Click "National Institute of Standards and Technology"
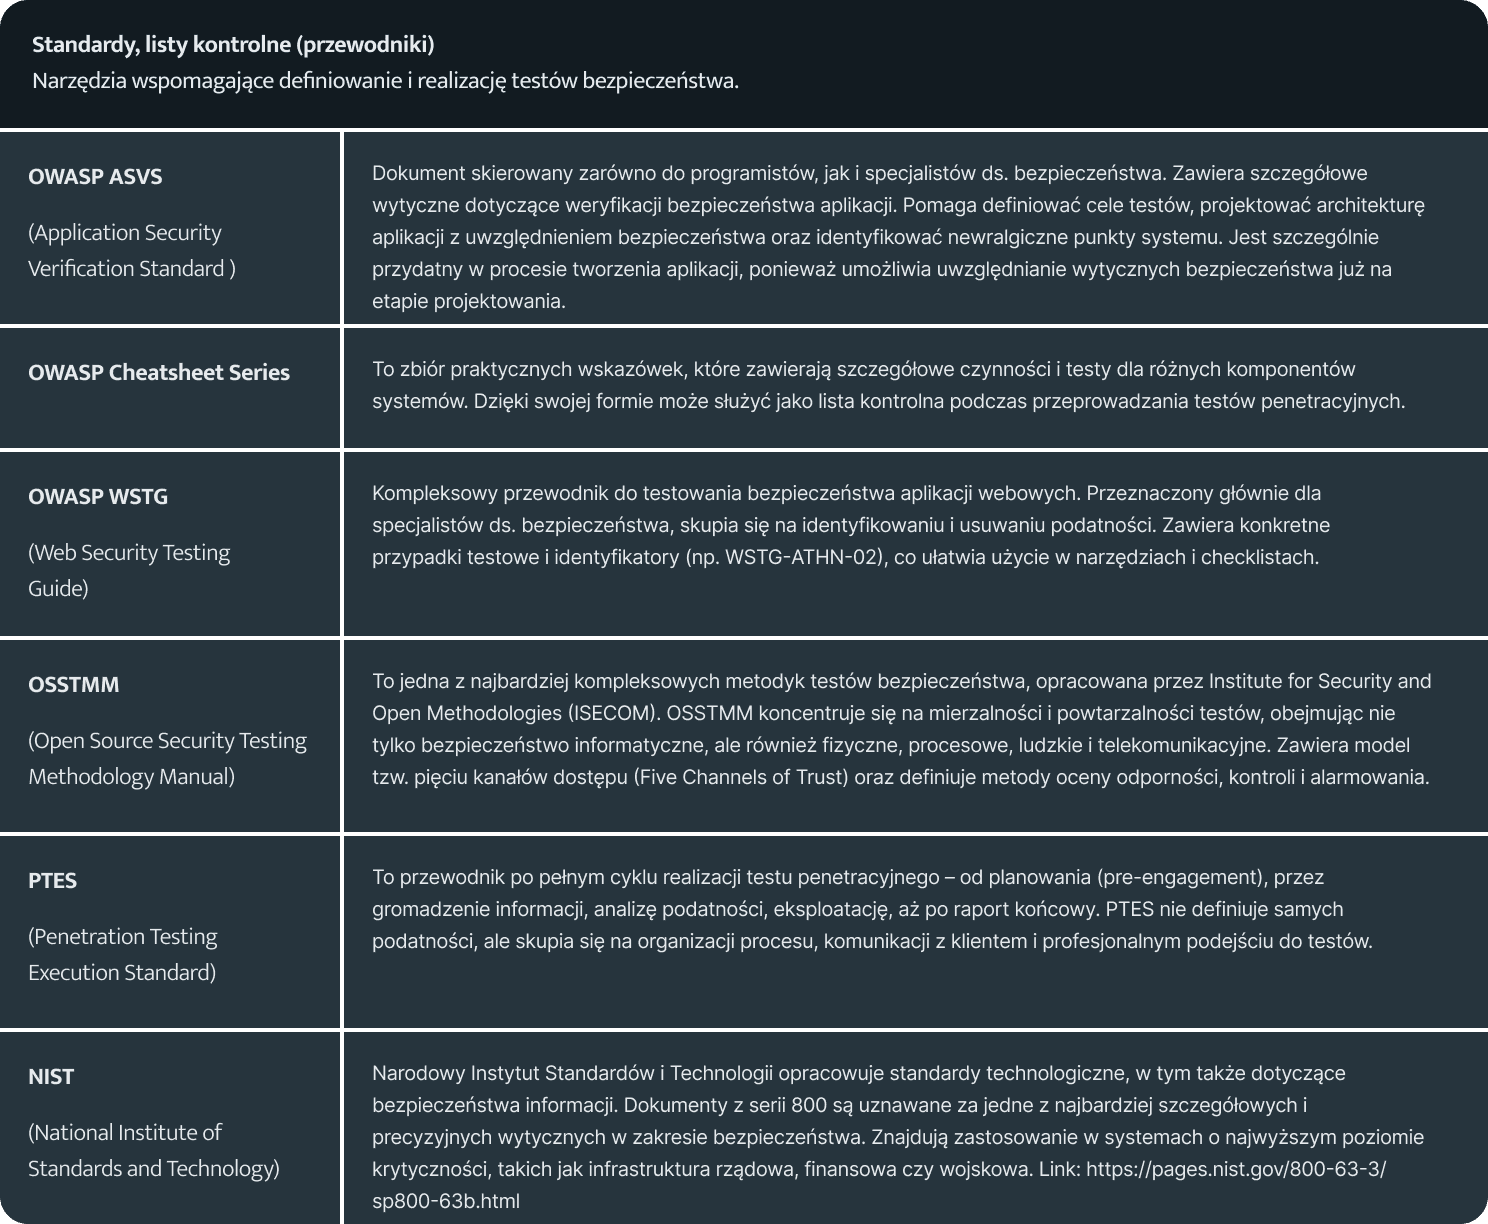1488x1224 pixels. coord(153,1150)
